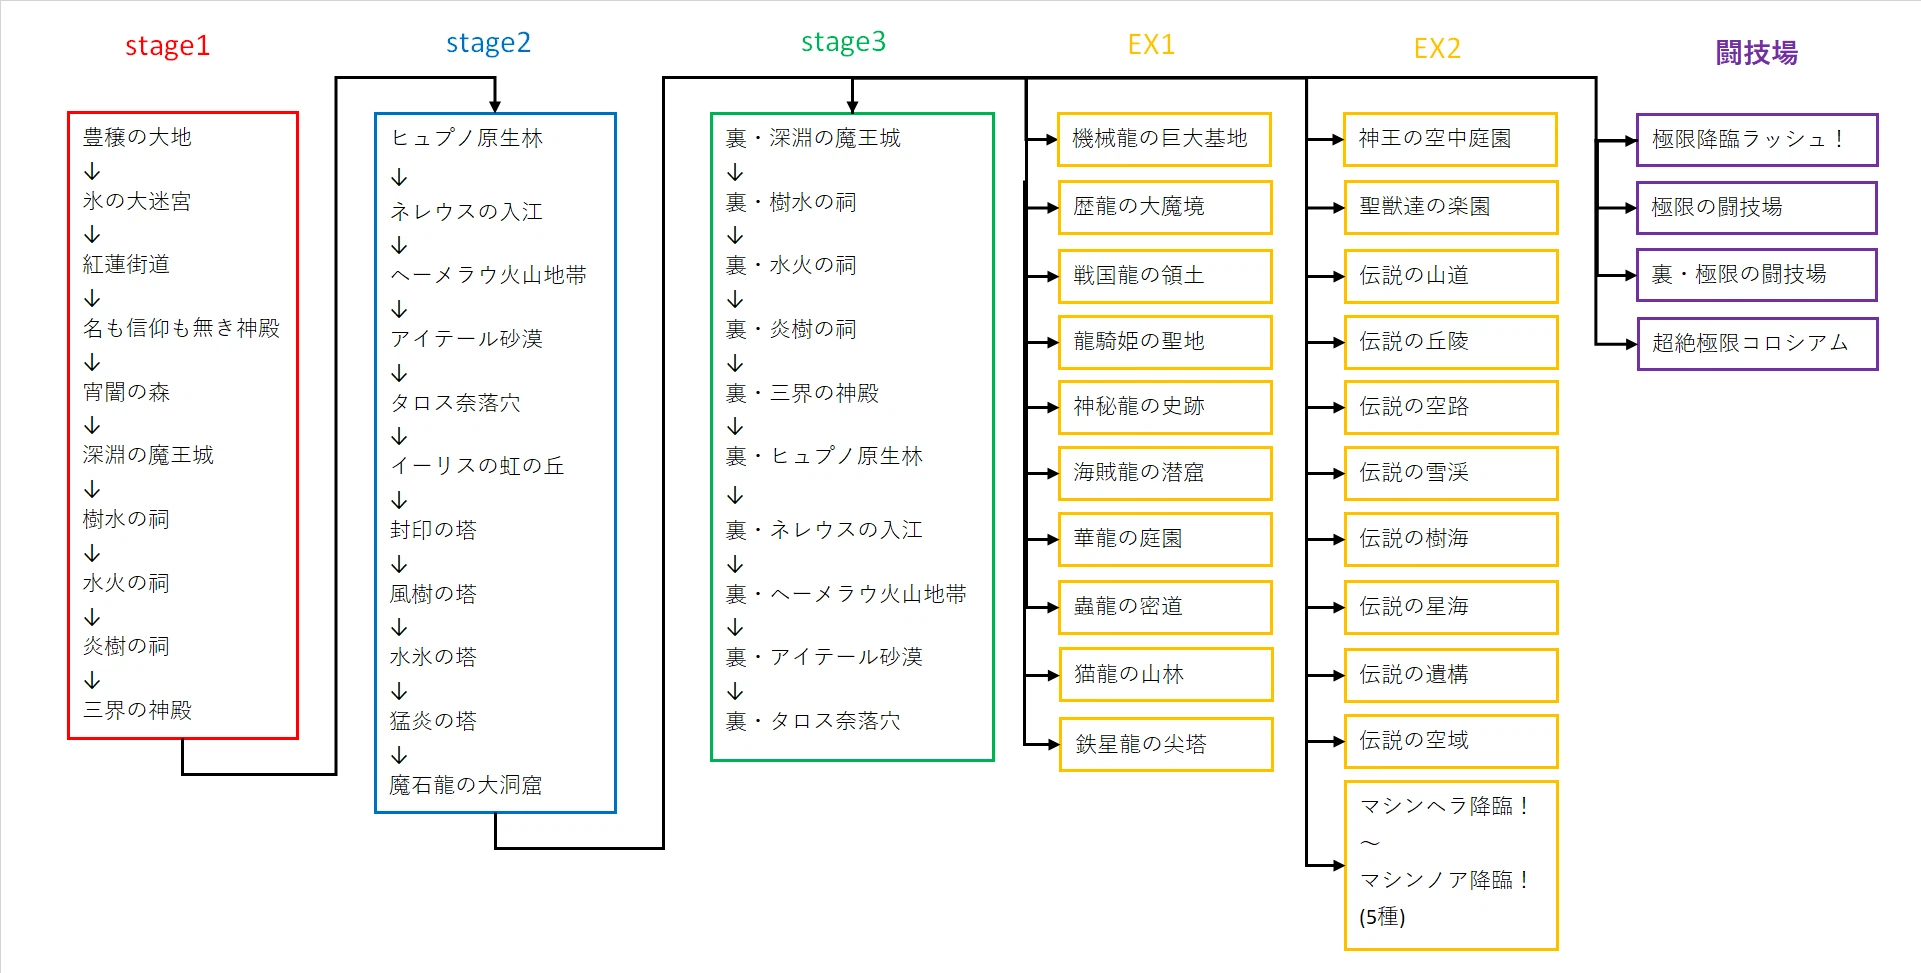Select 紅蓮街道 entry
This screenshot has height=973, width=1921.
coord(126,264)
